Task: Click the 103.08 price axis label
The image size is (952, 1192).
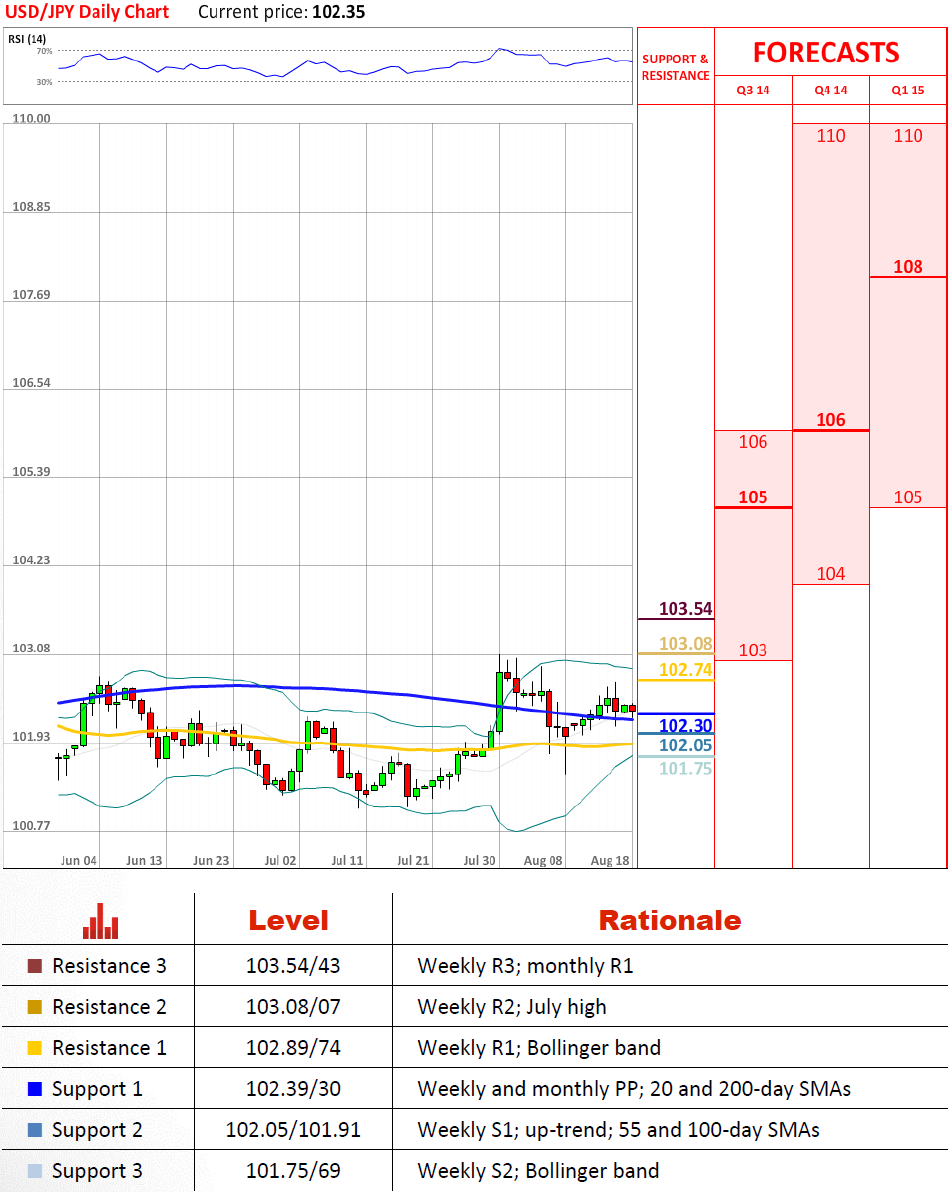Action: click(31, 648)
